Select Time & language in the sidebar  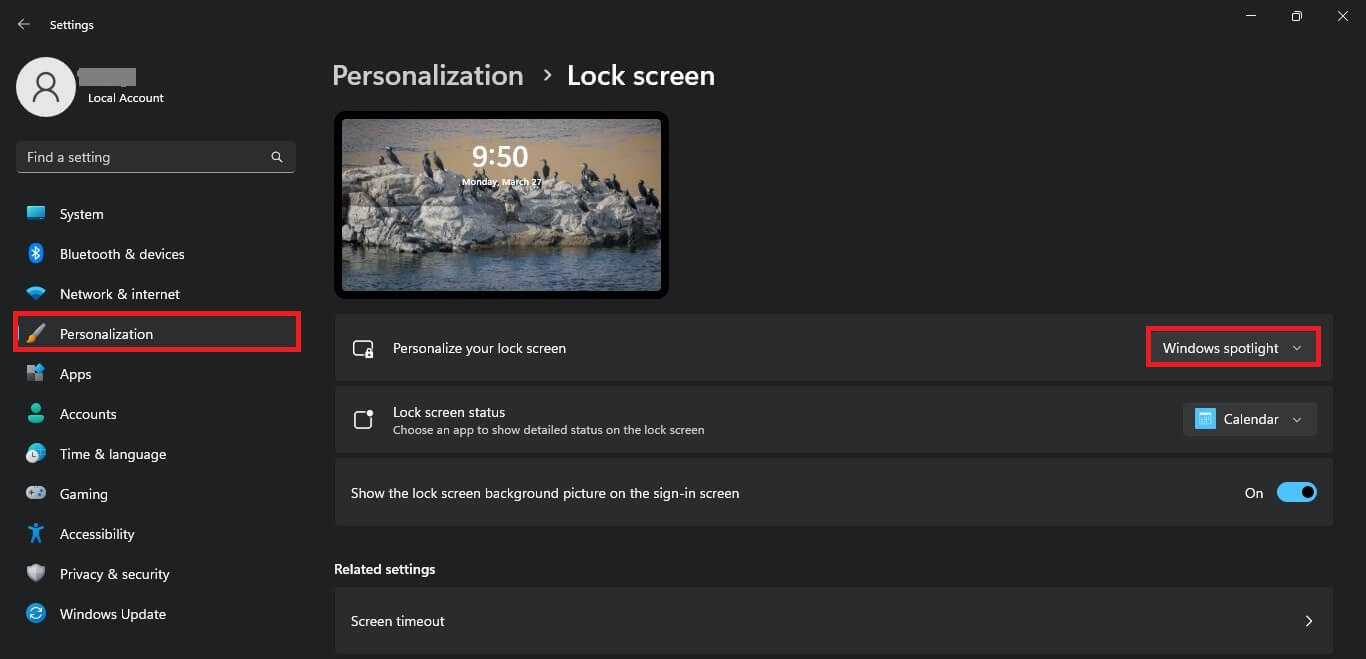coord(112,453)
